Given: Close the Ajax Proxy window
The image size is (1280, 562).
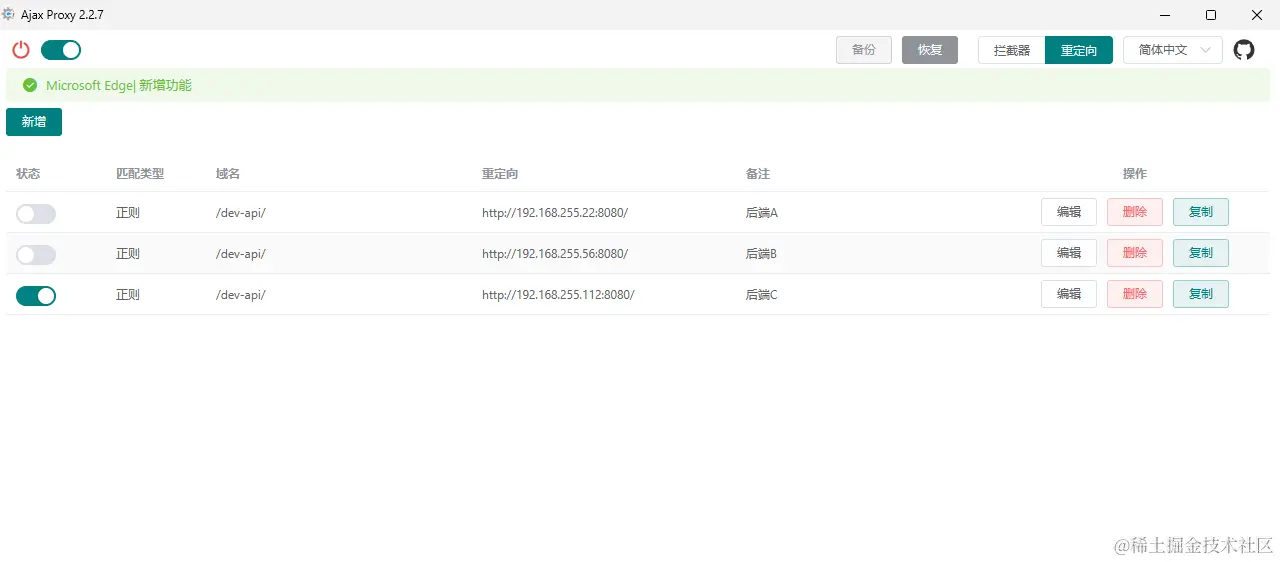Looking at the screenshot, I should point(1257,15).
